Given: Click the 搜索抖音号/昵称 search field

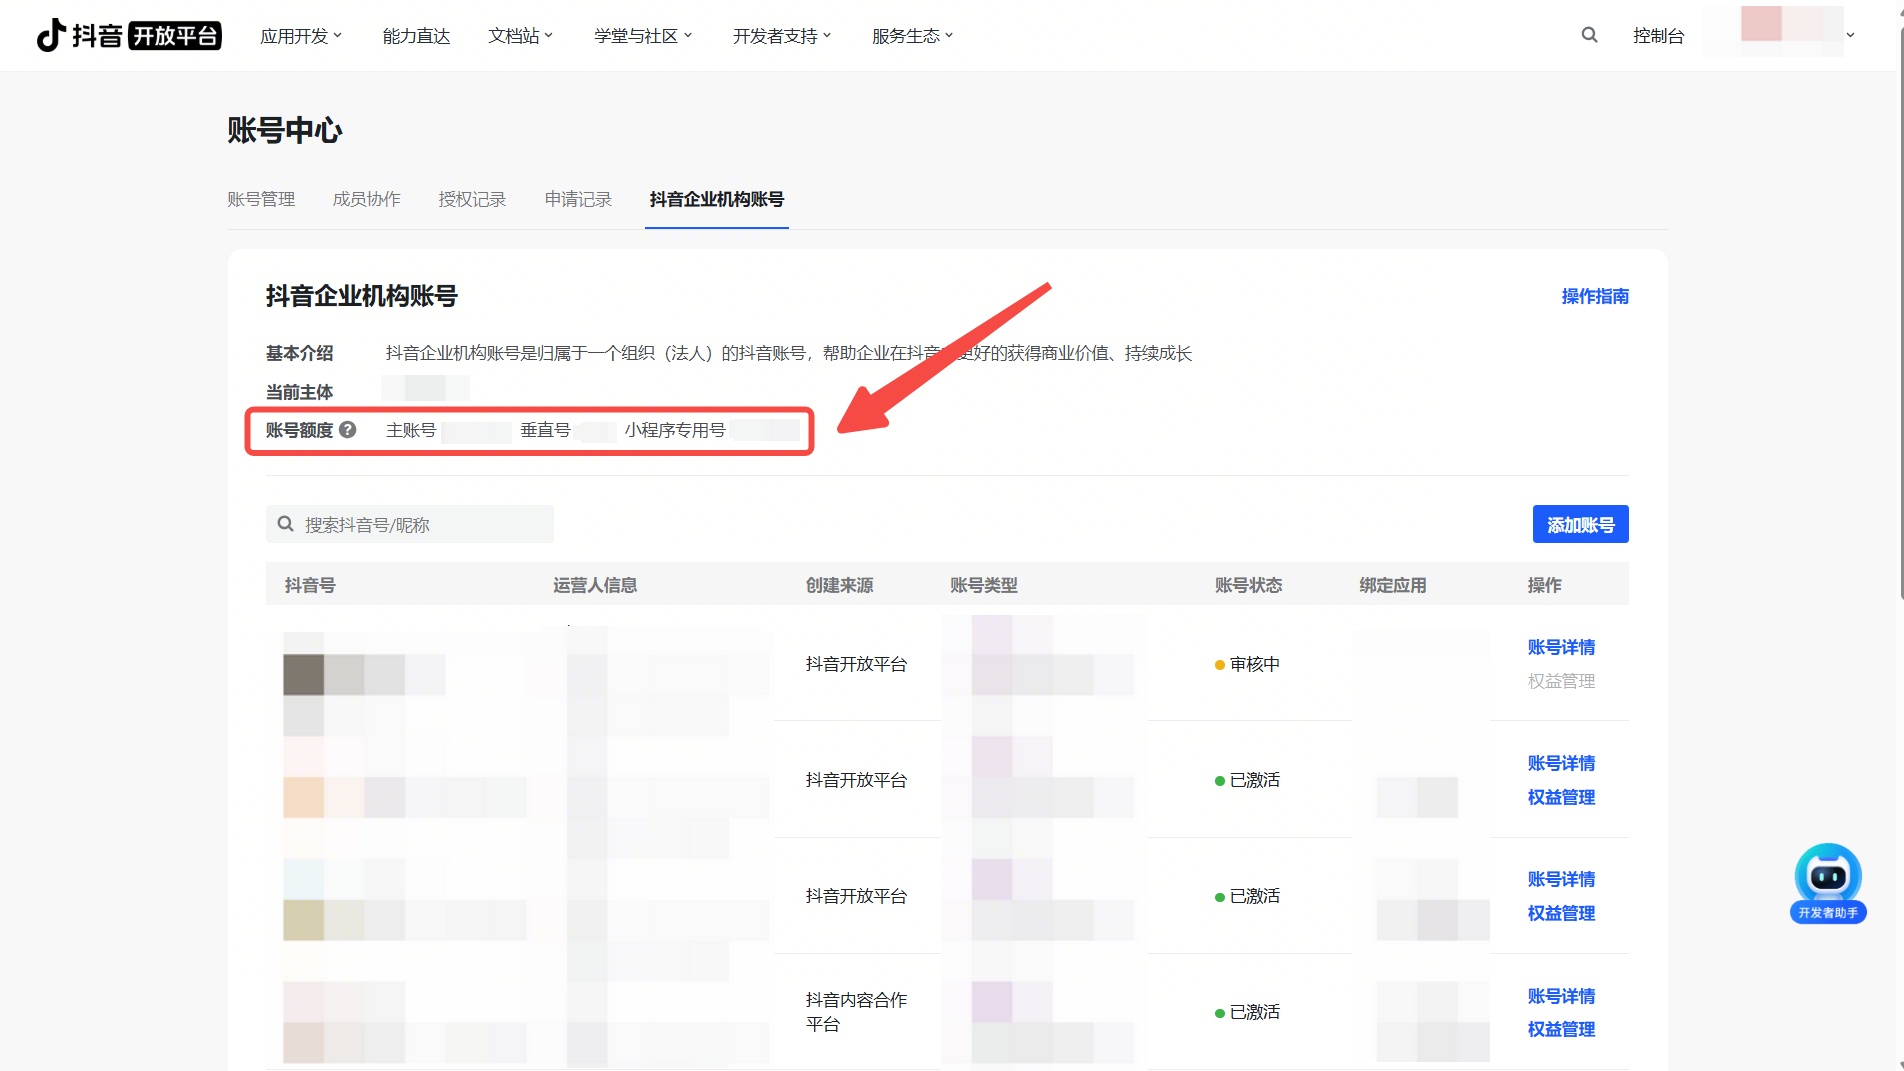Looking at the screenshot, I should [x=420, y=525].
